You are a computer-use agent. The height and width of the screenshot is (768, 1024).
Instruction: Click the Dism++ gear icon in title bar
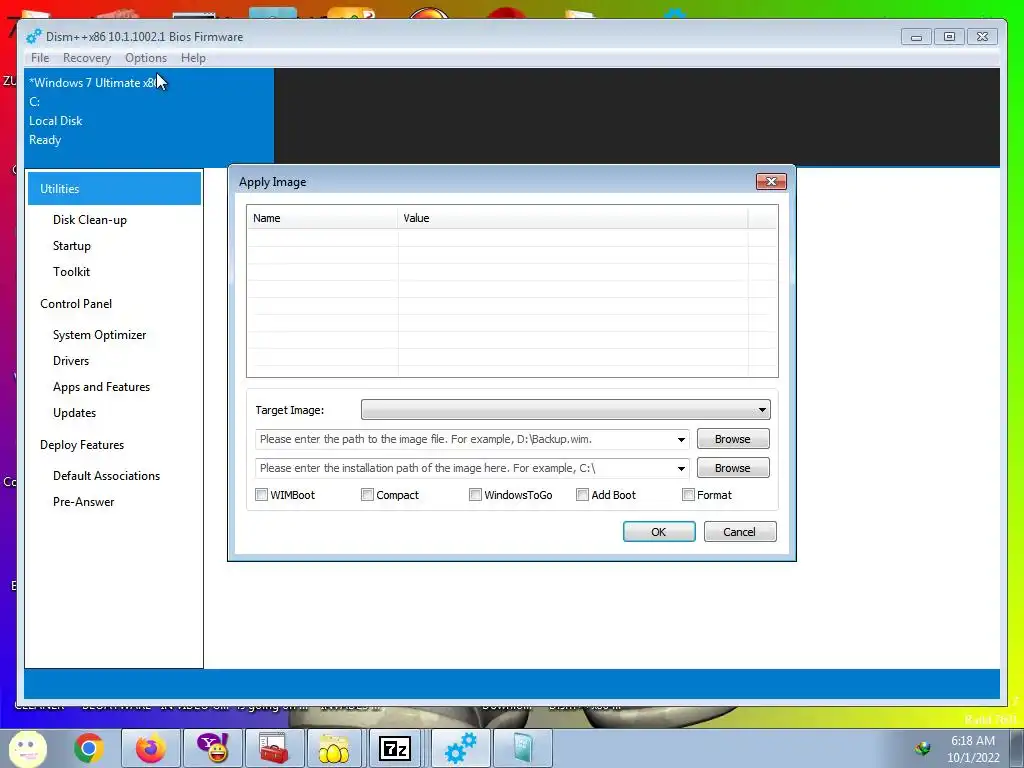[33, 37]
